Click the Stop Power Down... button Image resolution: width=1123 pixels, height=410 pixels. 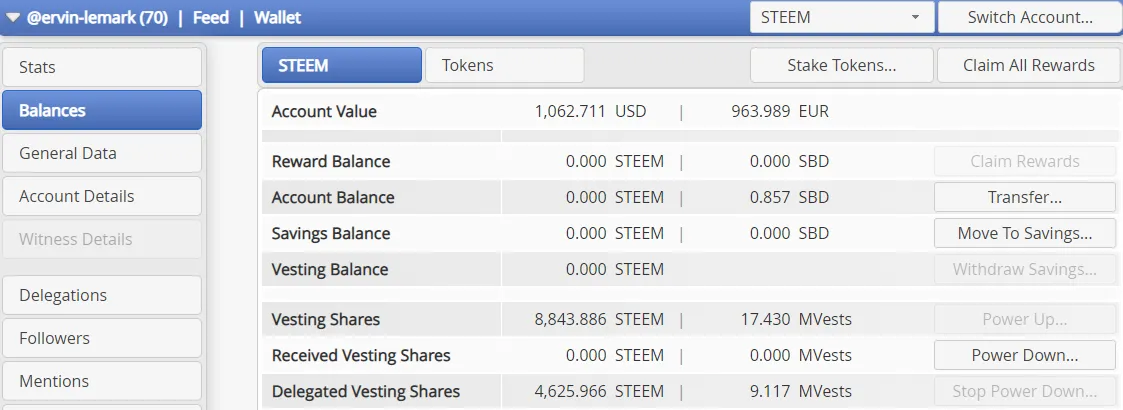1025,391
